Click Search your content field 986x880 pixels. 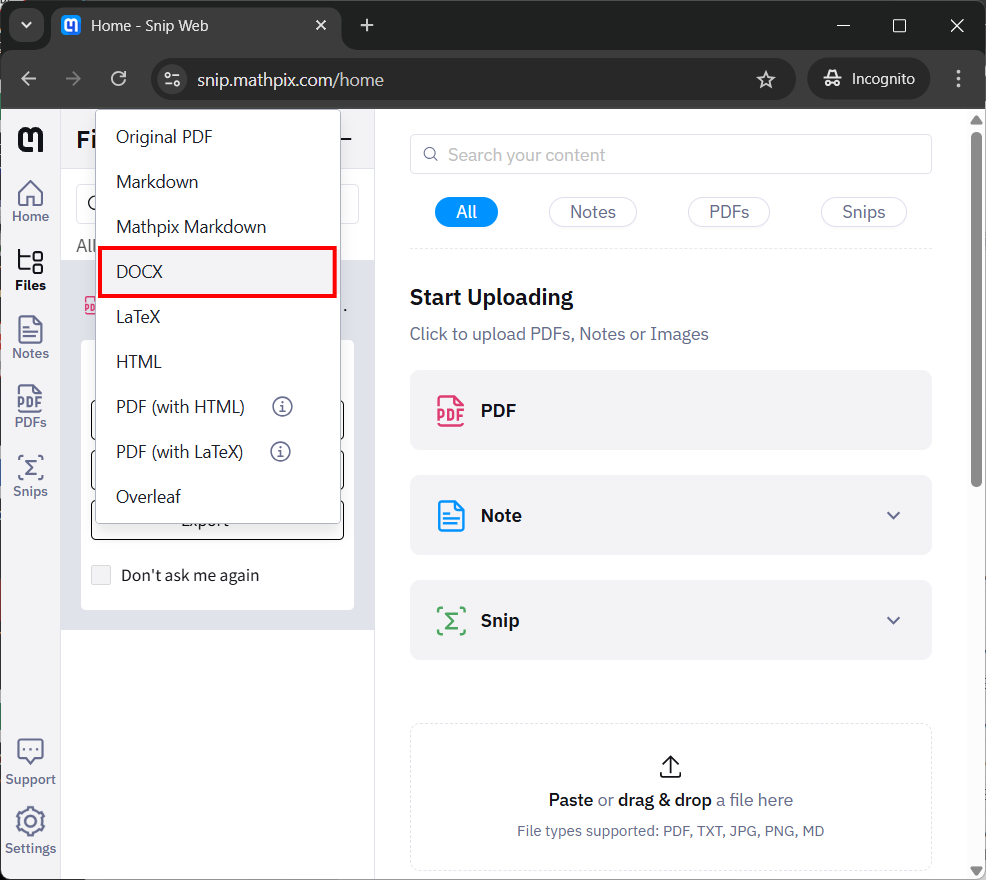670,154
